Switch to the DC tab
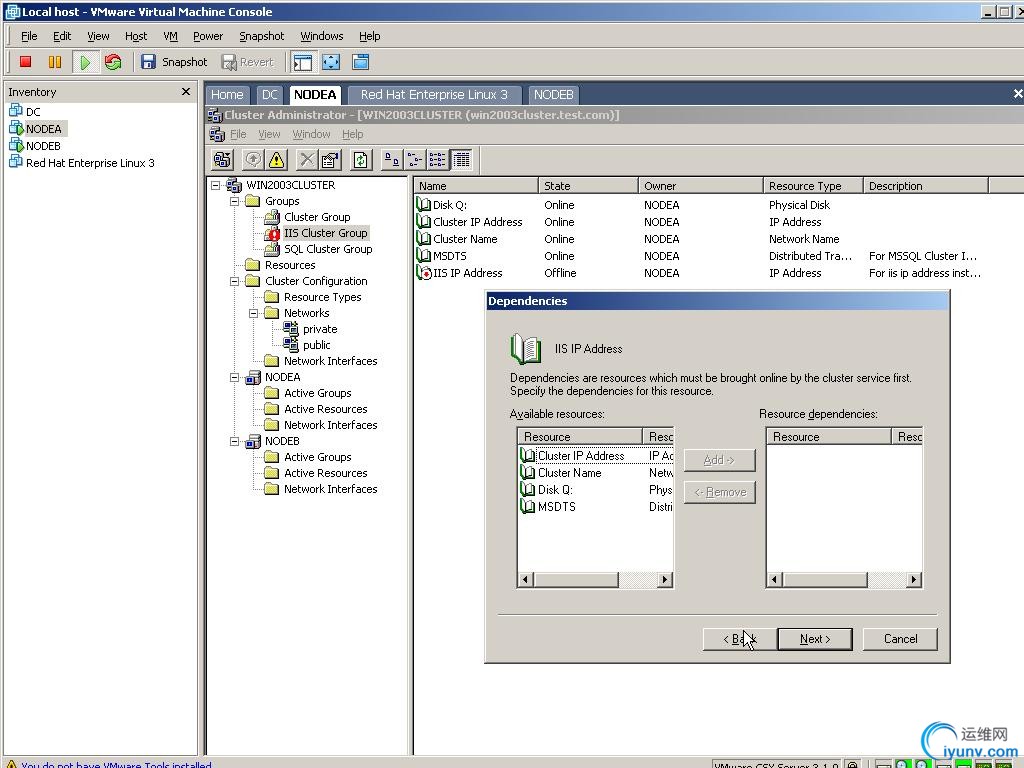 [x=270, y=95]
